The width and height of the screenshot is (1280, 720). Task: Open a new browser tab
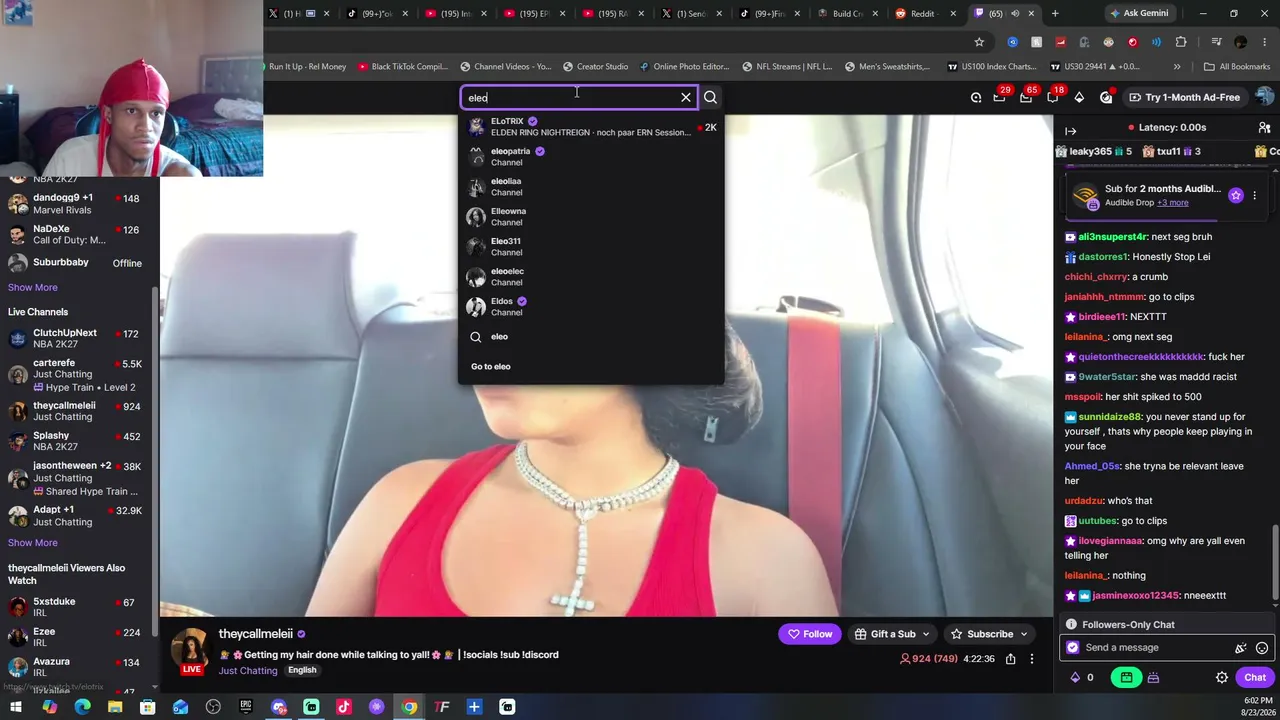coord(1055,13)
